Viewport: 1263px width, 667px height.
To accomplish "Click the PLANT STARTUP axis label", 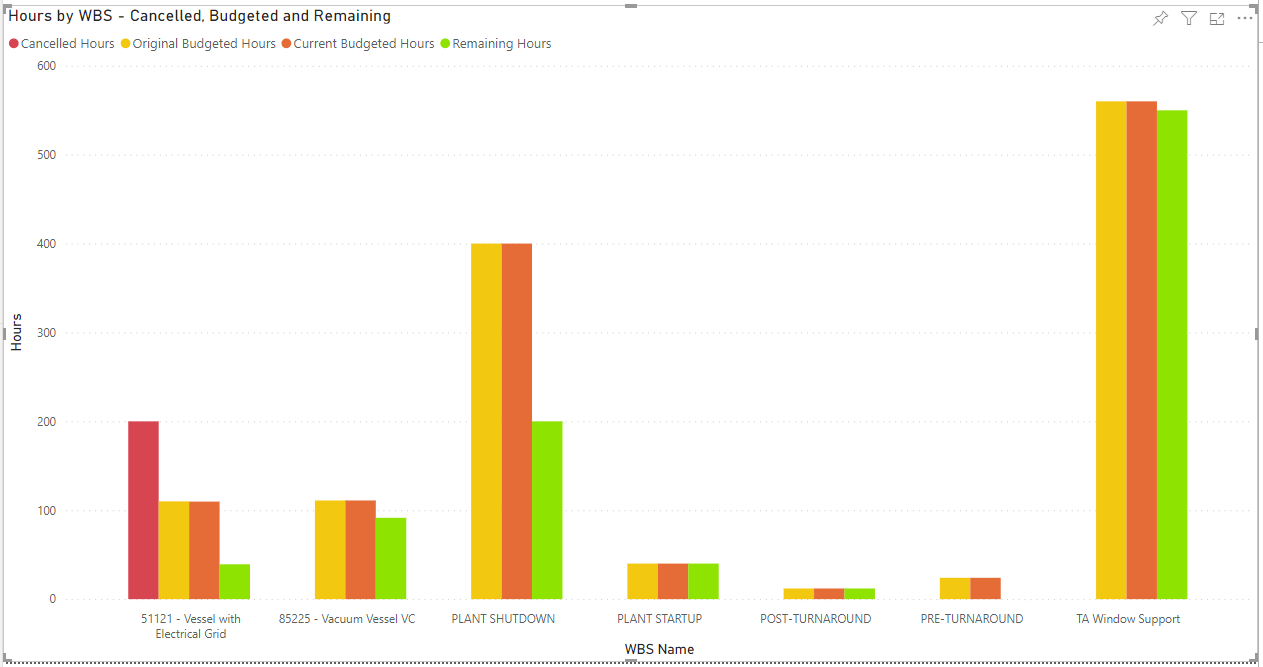I will tap(659, 619).
